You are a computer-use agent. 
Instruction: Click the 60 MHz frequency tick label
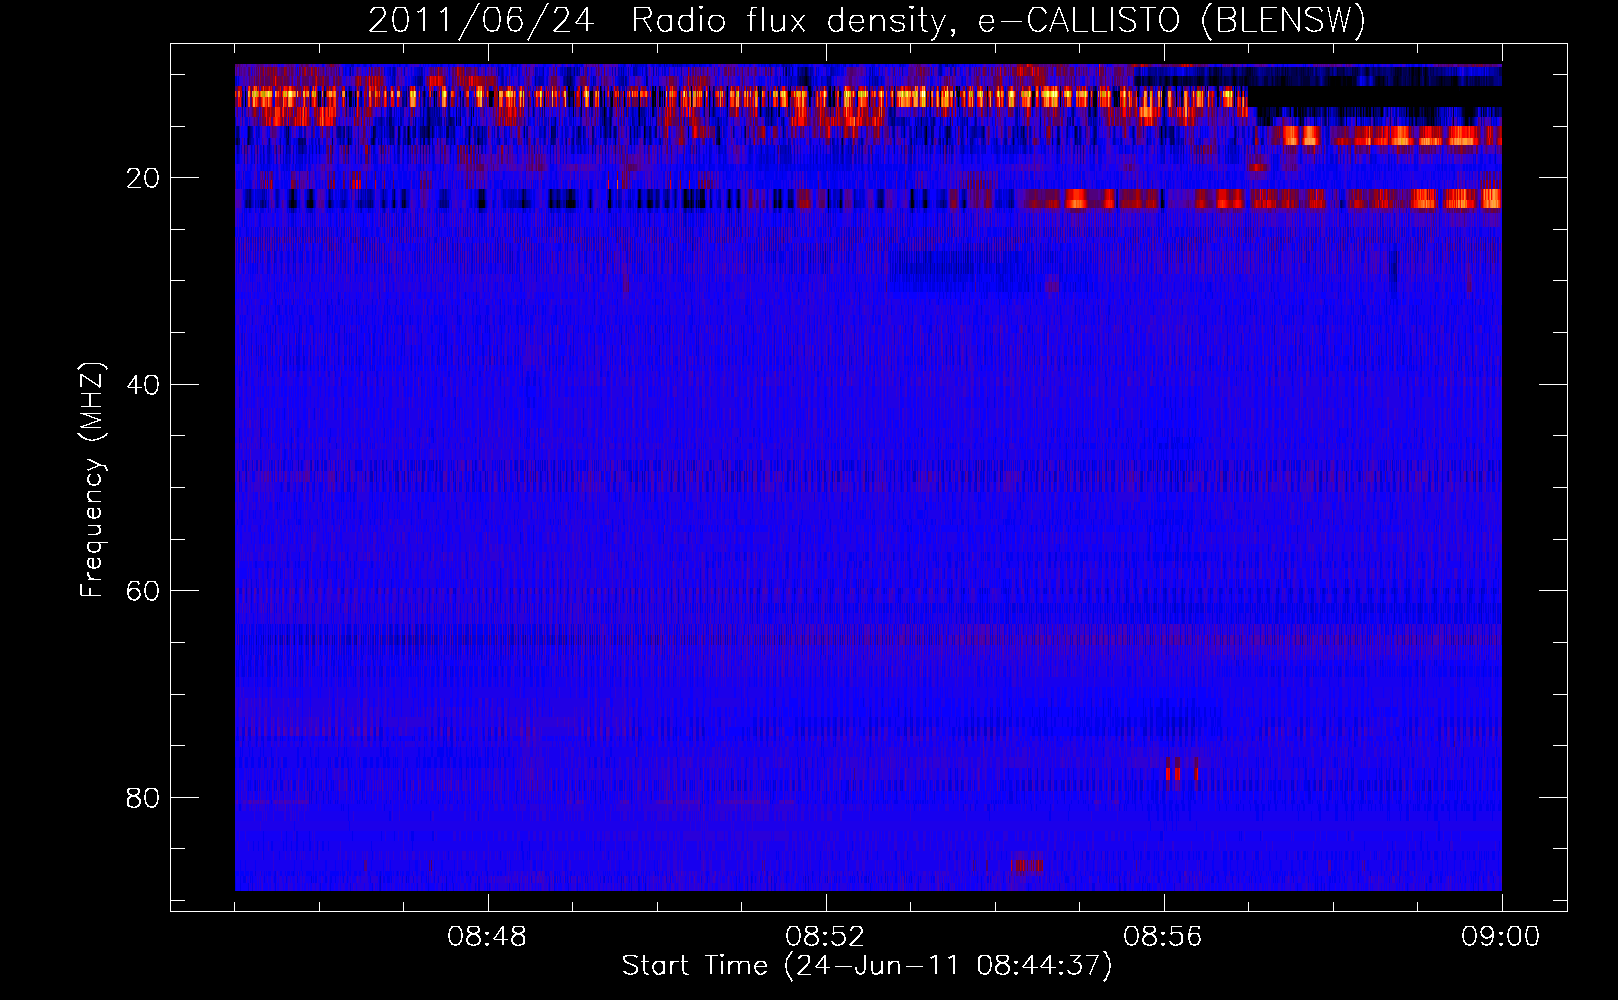coord(143,591)
